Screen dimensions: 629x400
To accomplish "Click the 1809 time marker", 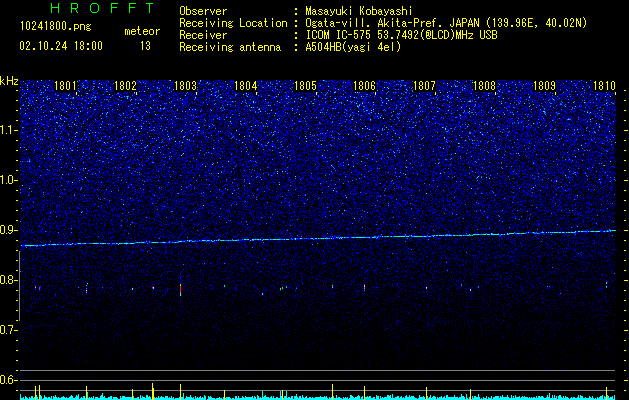I will click(x=544, y=86).
